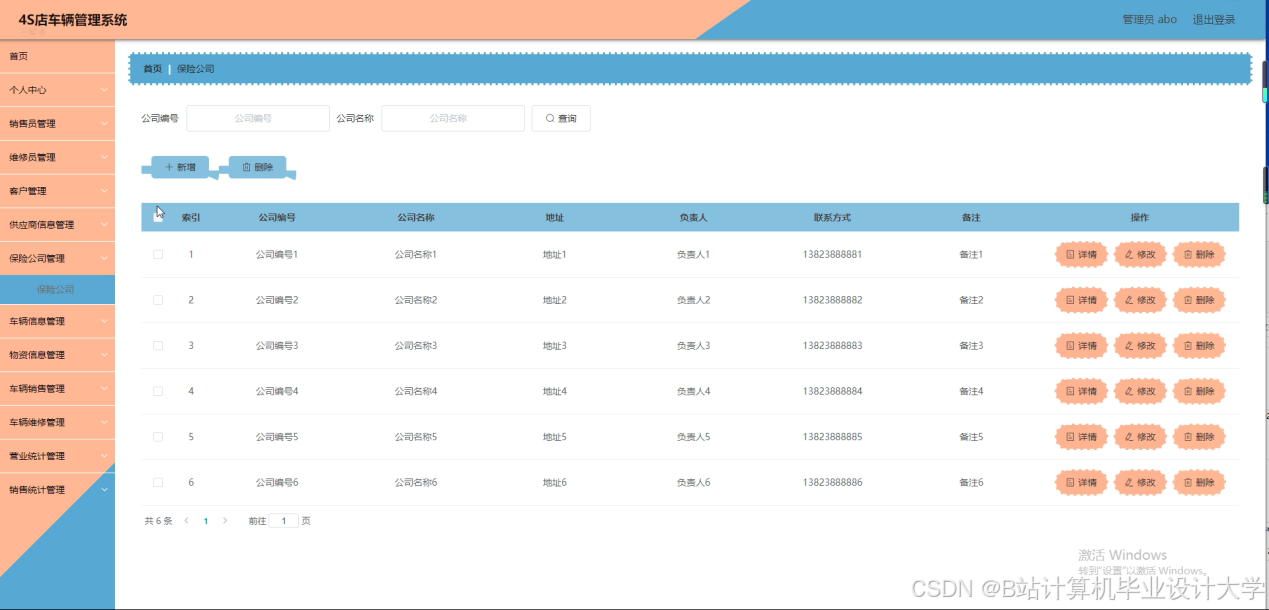The height and width of the screenshot is (610, 1269).
Task: Select page 1 in pagination
Action: pyautogui.click(x=206, y=521)
